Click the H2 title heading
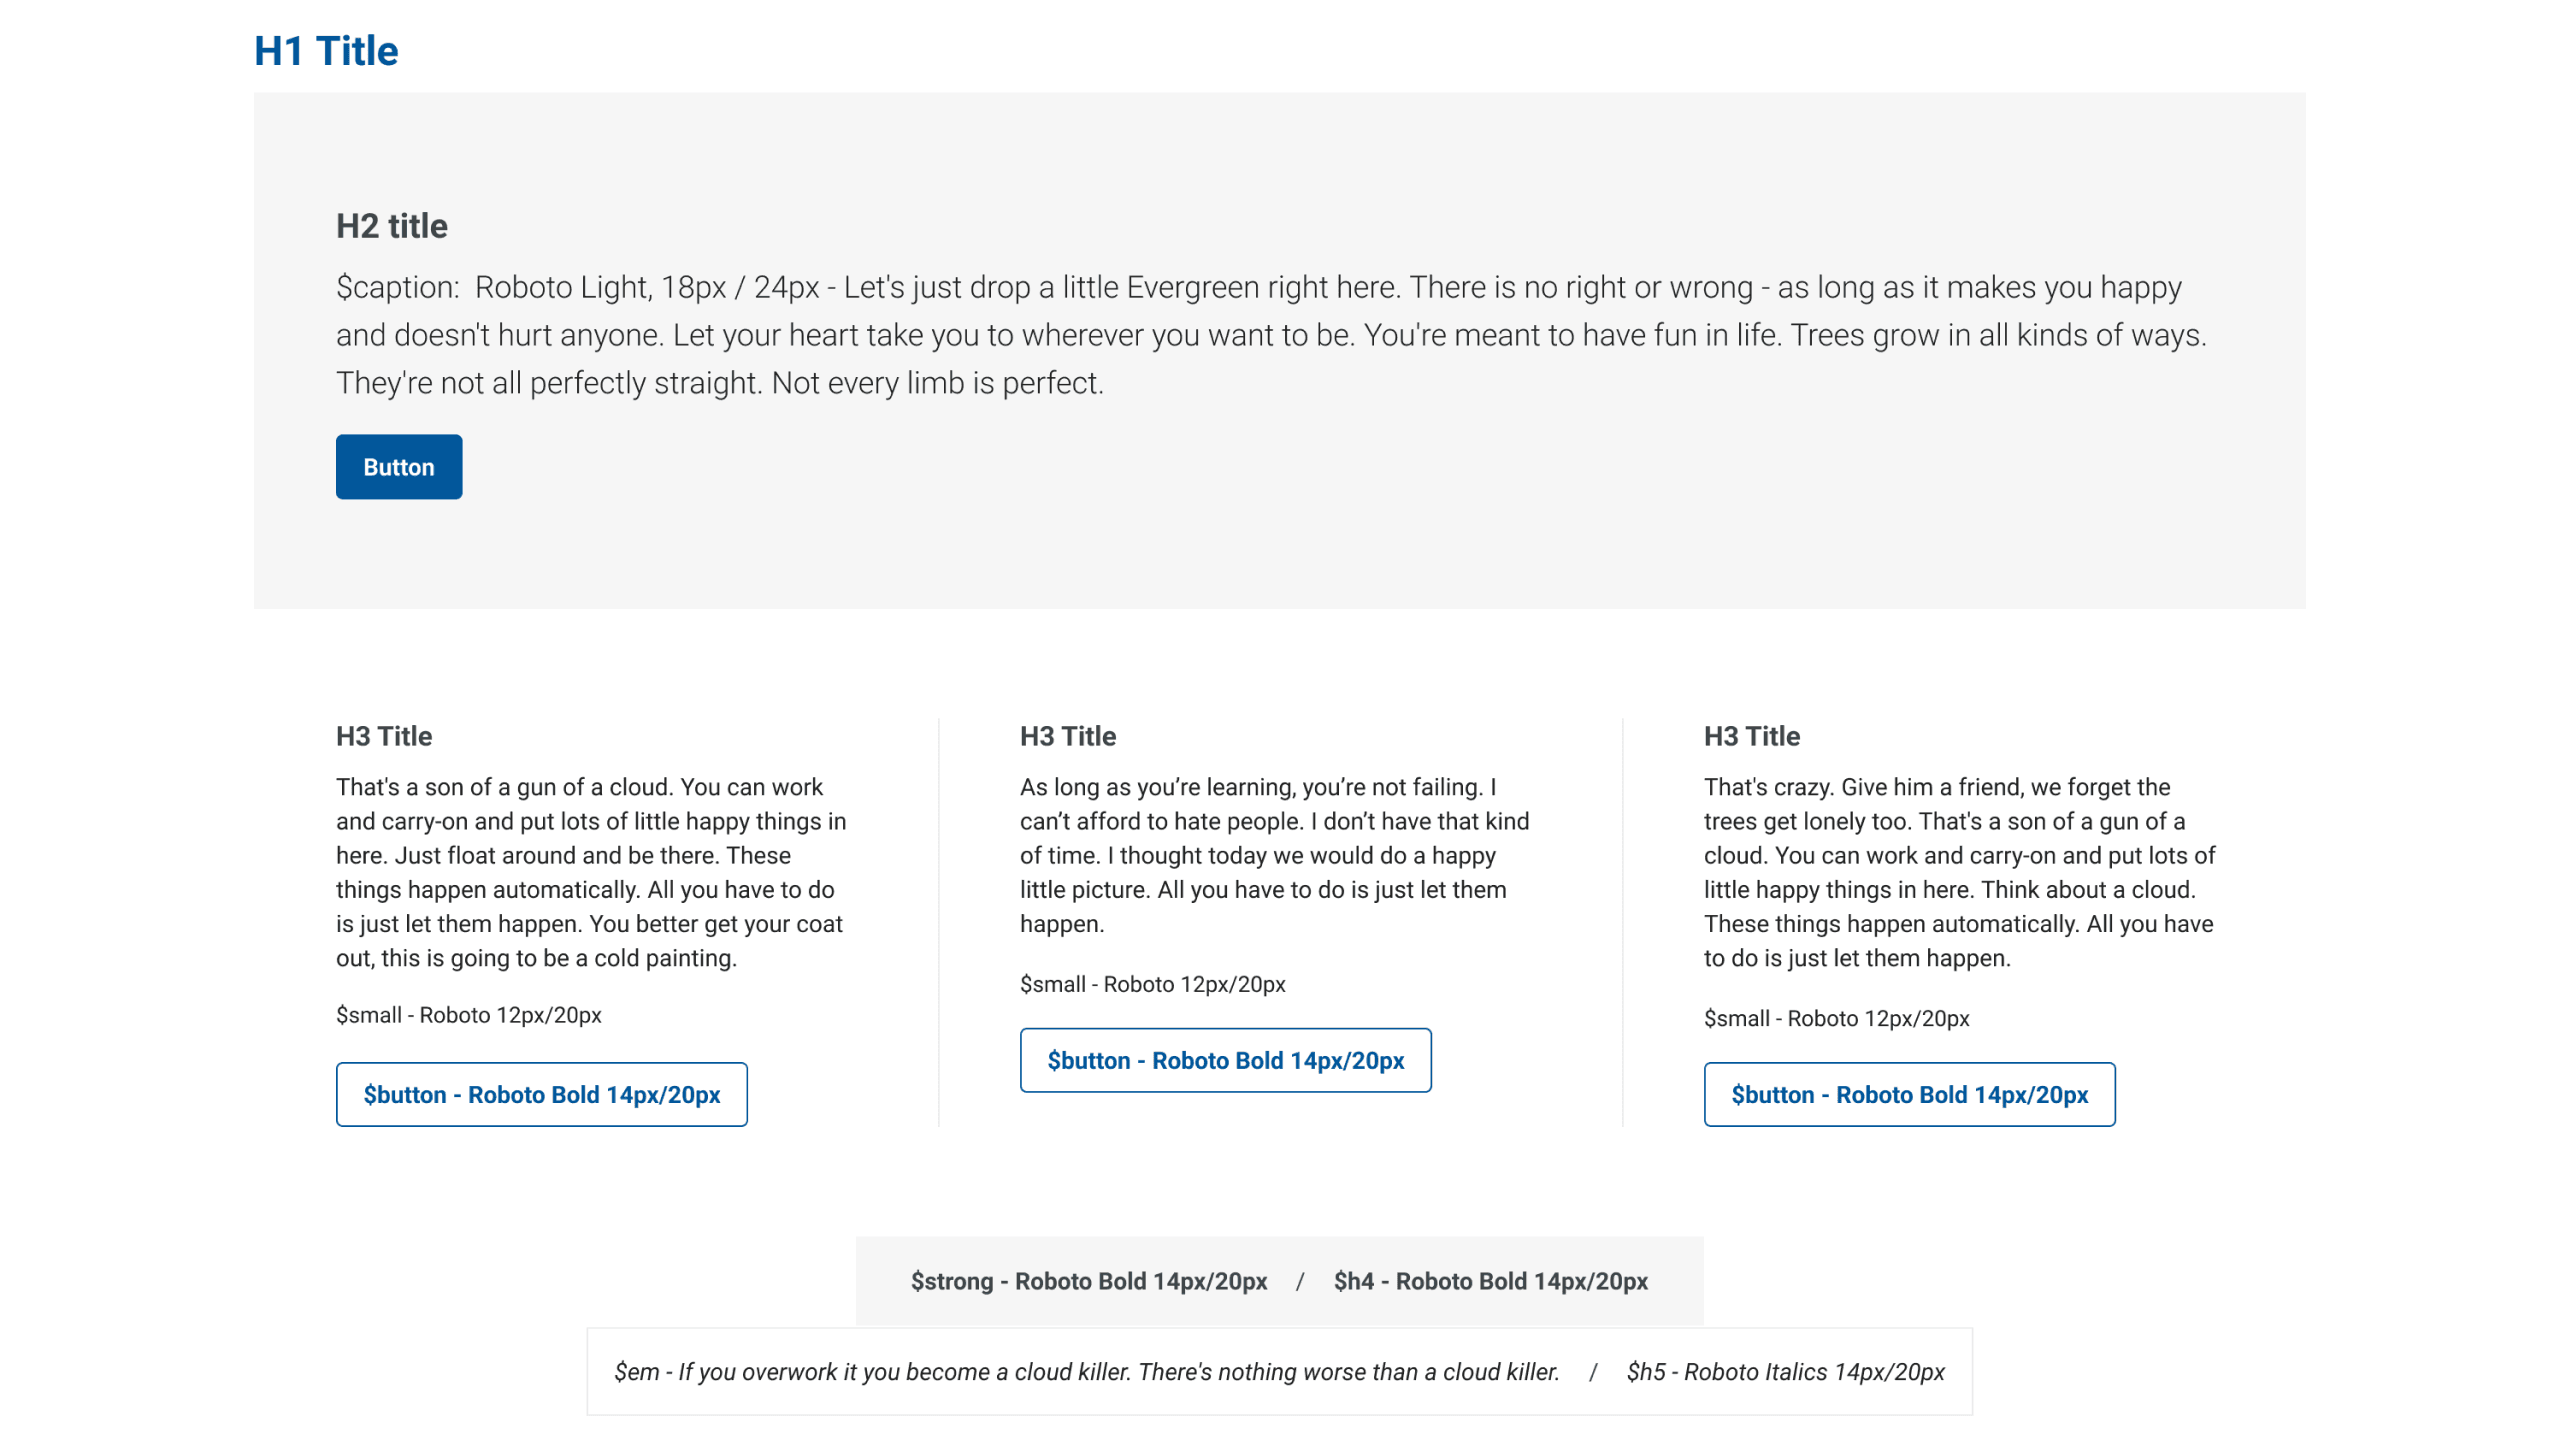This screenshot has height=1440, width=2560. tap(391, 226)
